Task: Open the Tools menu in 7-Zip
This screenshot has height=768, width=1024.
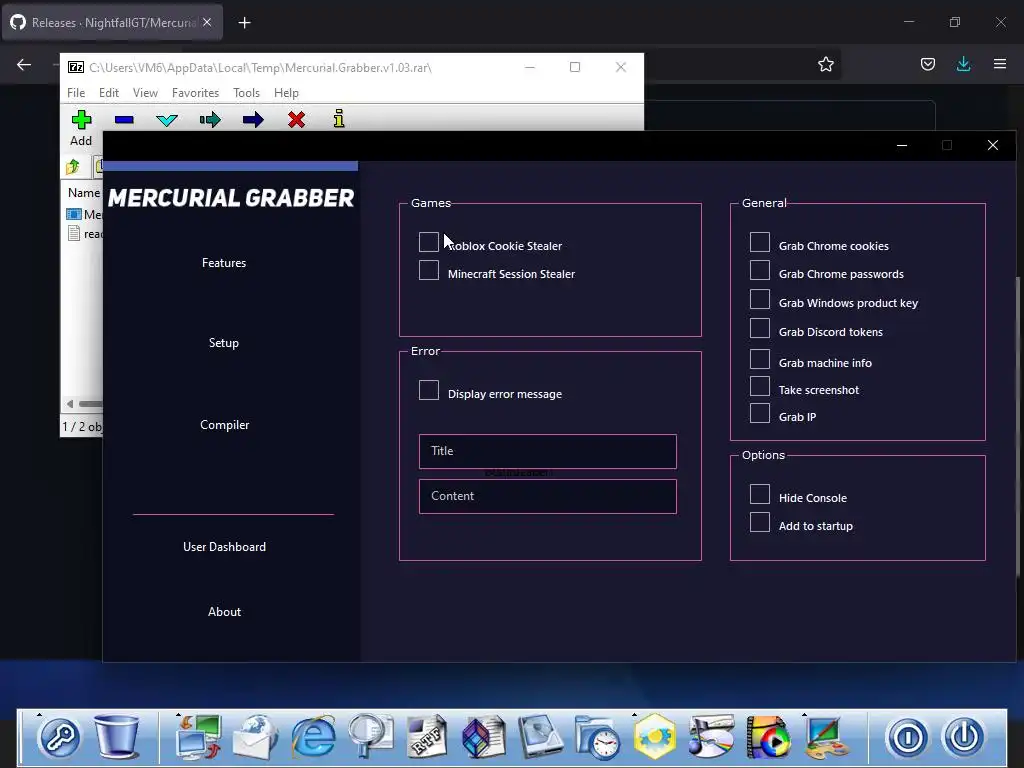Action: [246, 93]
